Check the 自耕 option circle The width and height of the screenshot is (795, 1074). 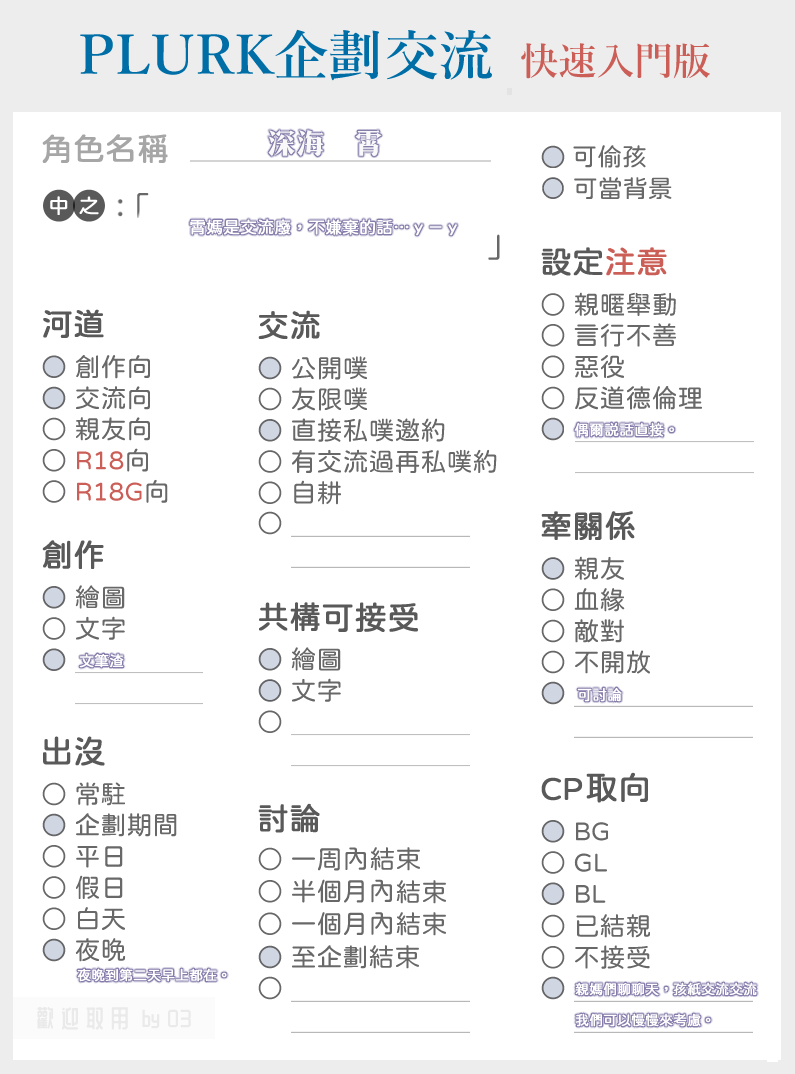[x=270, y=492]
